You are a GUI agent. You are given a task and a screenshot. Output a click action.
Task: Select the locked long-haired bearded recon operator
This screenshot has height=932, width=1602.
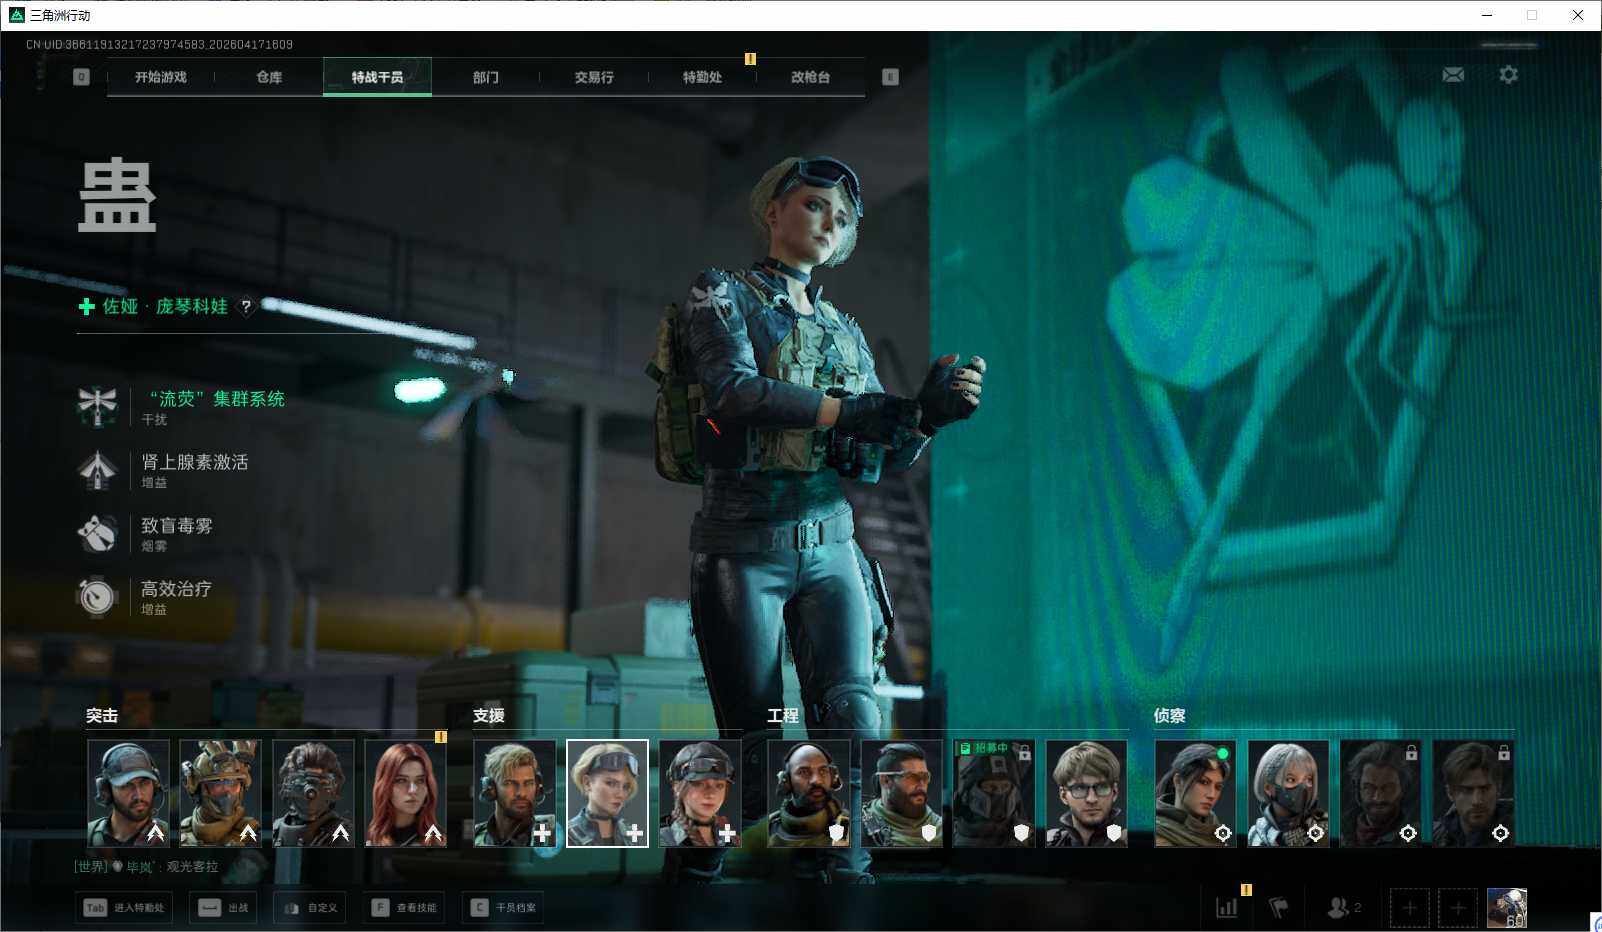1381,793
